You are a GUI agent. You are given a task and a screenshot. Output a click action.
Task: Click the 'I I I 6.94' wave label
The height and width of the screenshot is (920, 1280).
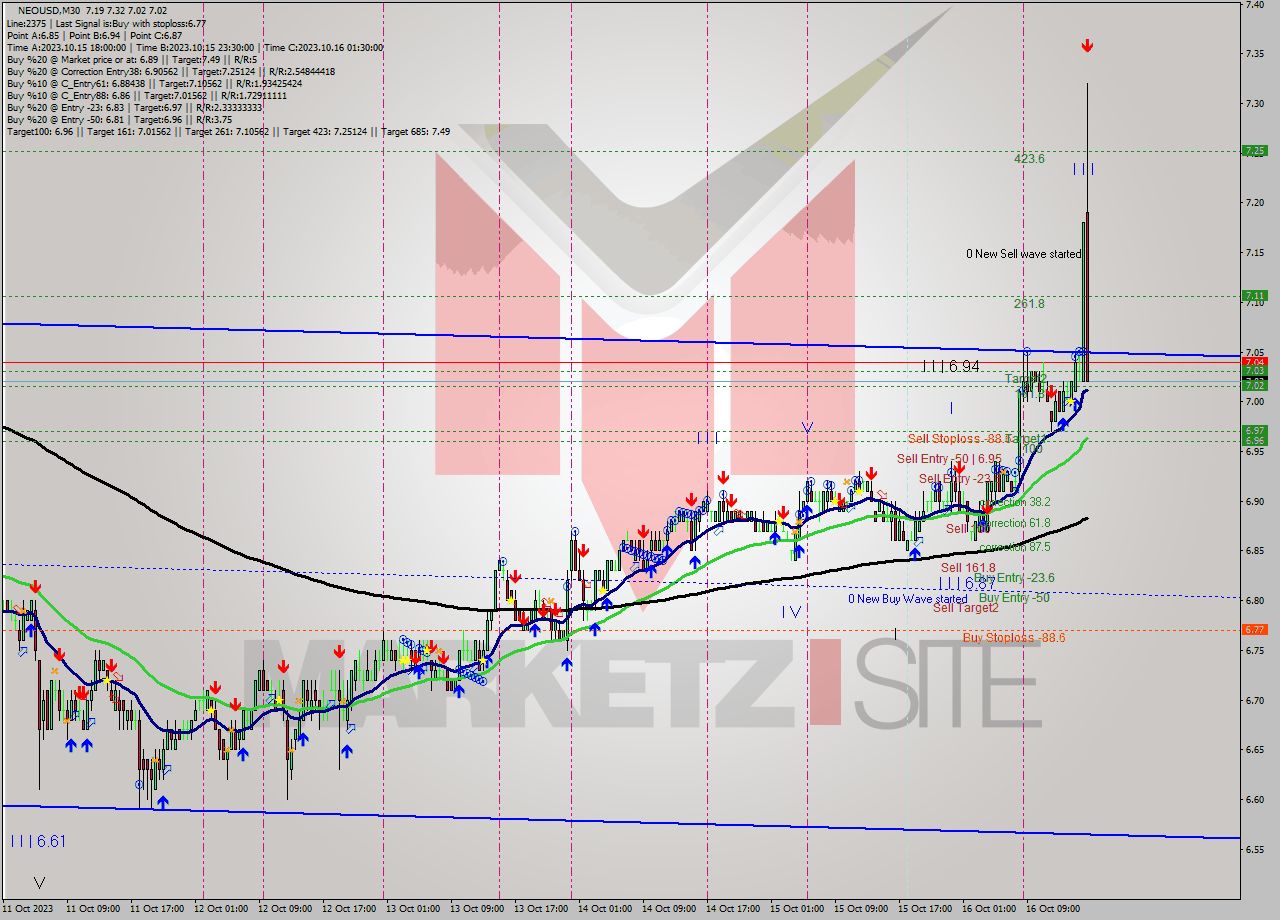950,367
